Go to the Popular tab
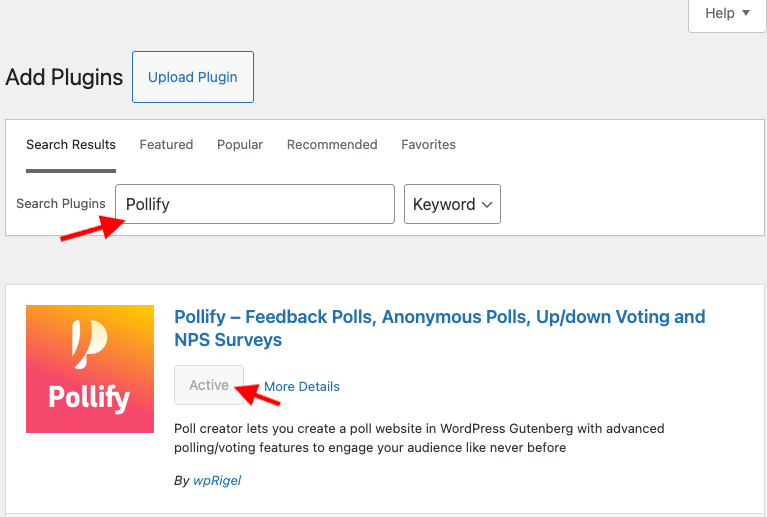This screenshot has height=517, width=767. 240,145
